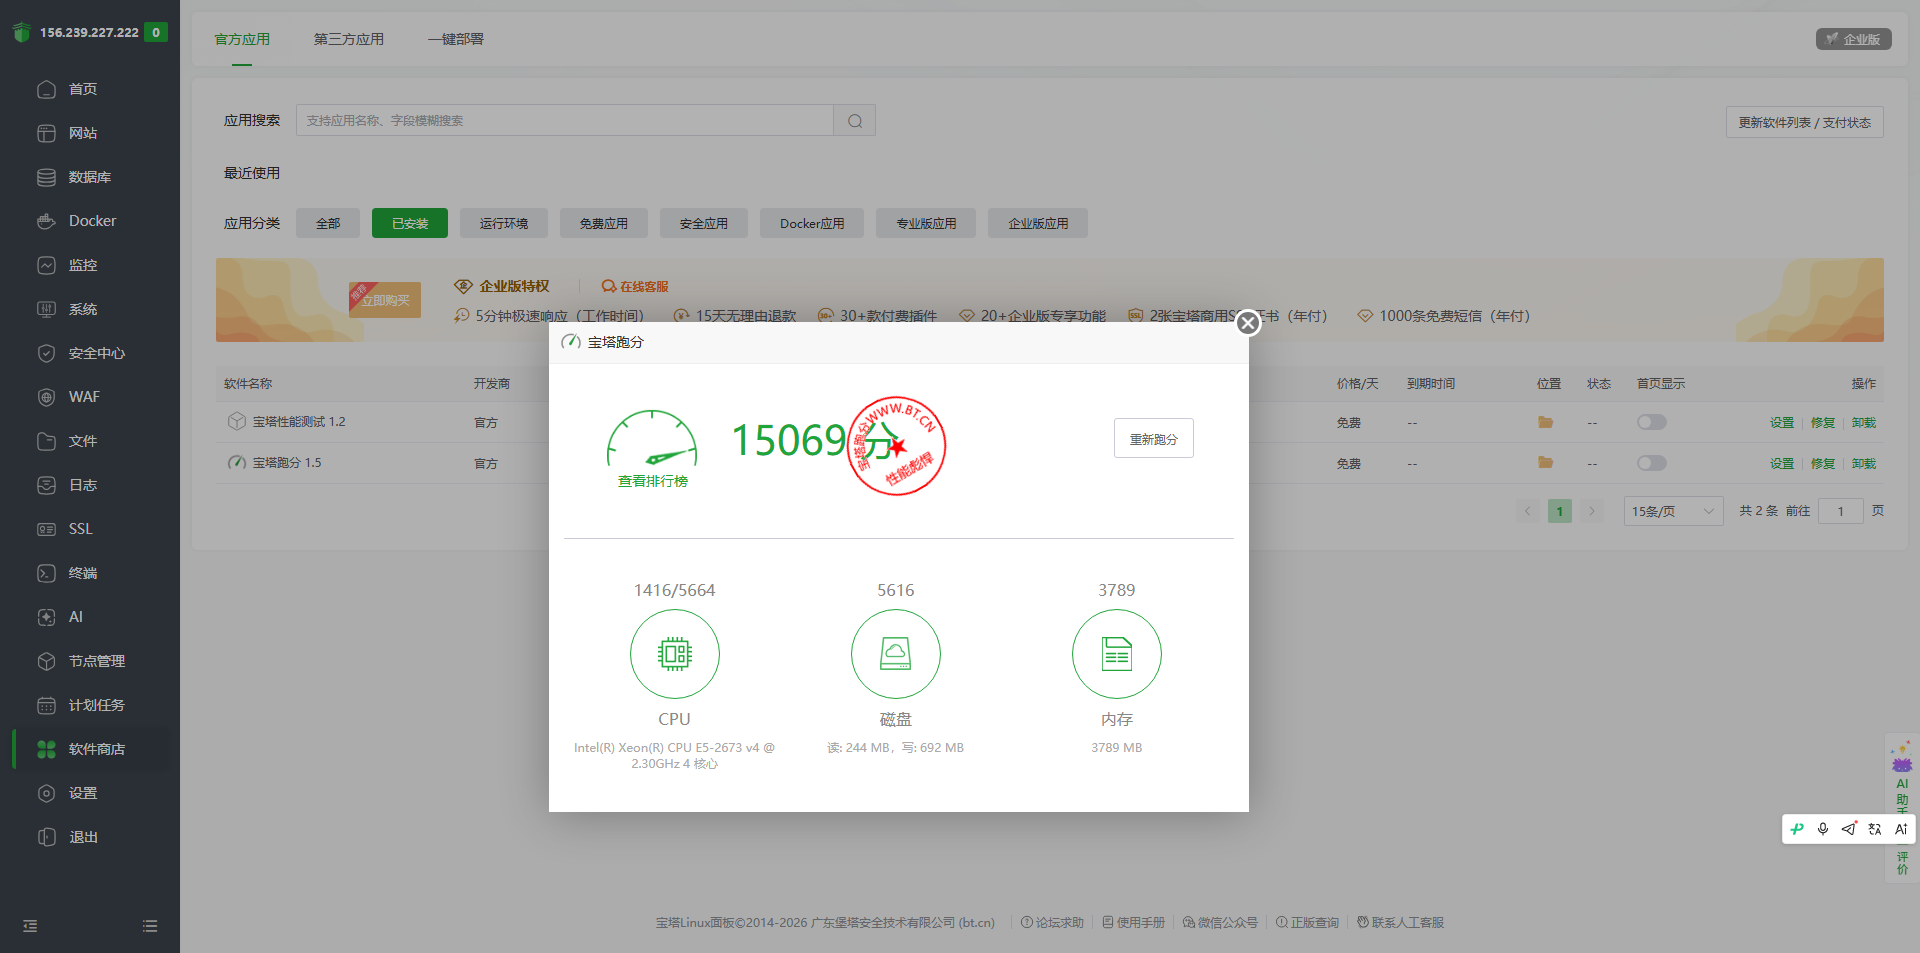This screenshot has width=1920, height=953.
Task: Go to 网站 websites section
Action: (x=83, y=133)
